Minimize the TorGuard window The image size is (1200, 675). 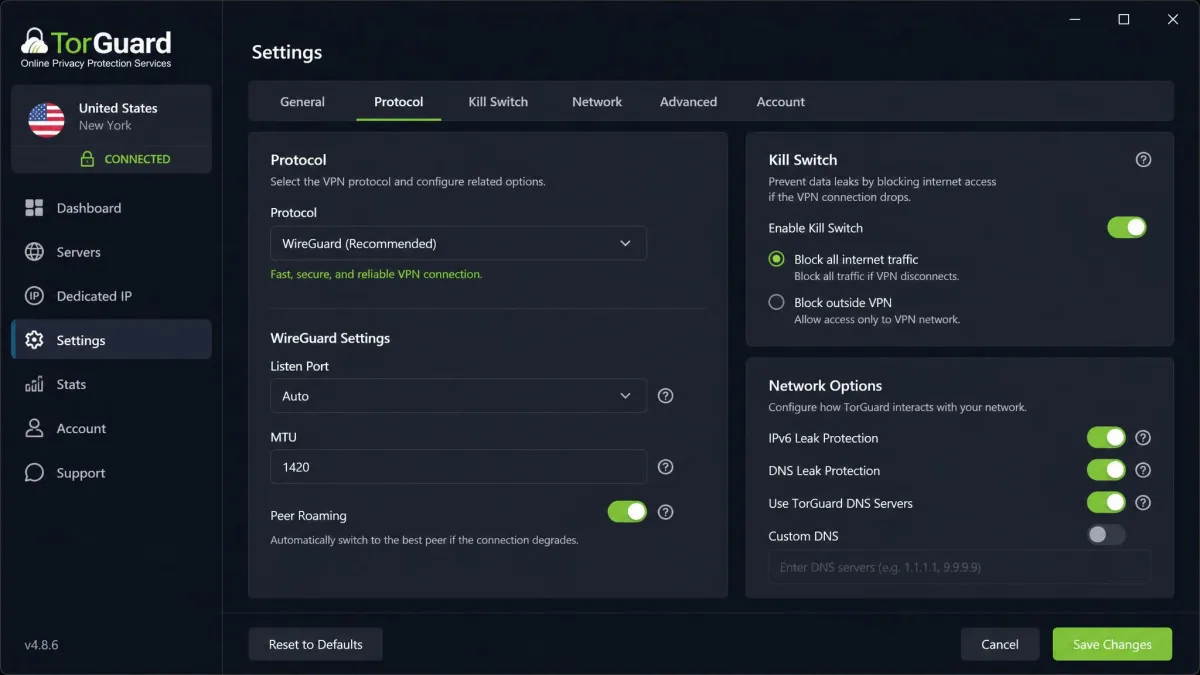coord(1073,20)
